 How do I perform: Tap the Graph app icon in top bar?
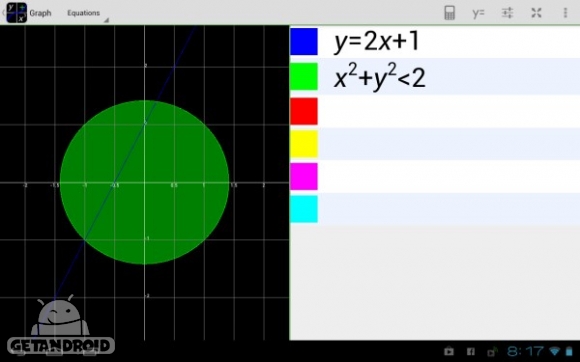pyautogui.click(x=17, y=13)
